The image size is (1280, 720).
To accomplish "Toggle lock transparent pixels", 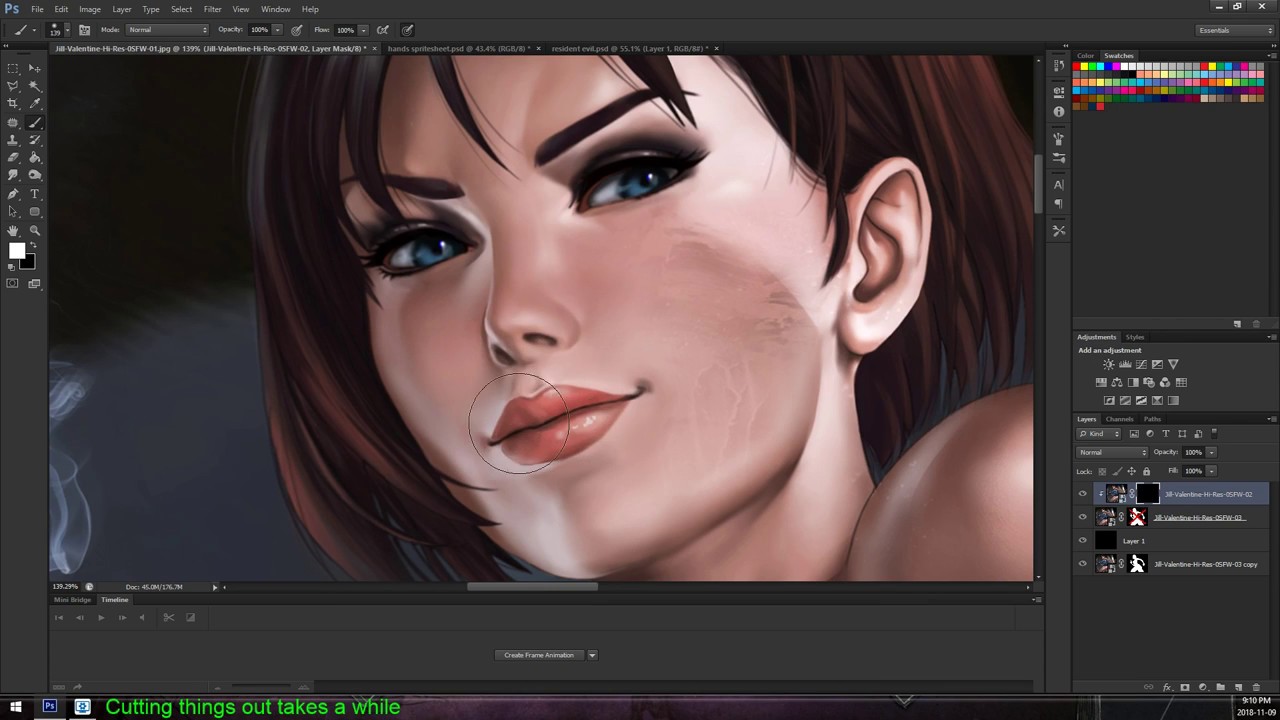I will [1102, 471].
